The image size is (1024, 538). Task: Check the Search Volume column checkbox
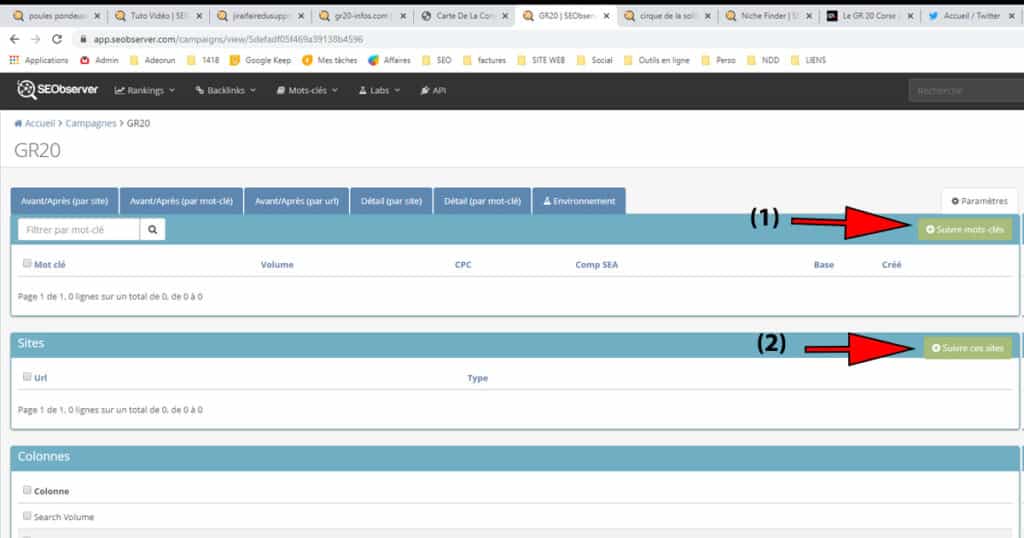[27, 516]
